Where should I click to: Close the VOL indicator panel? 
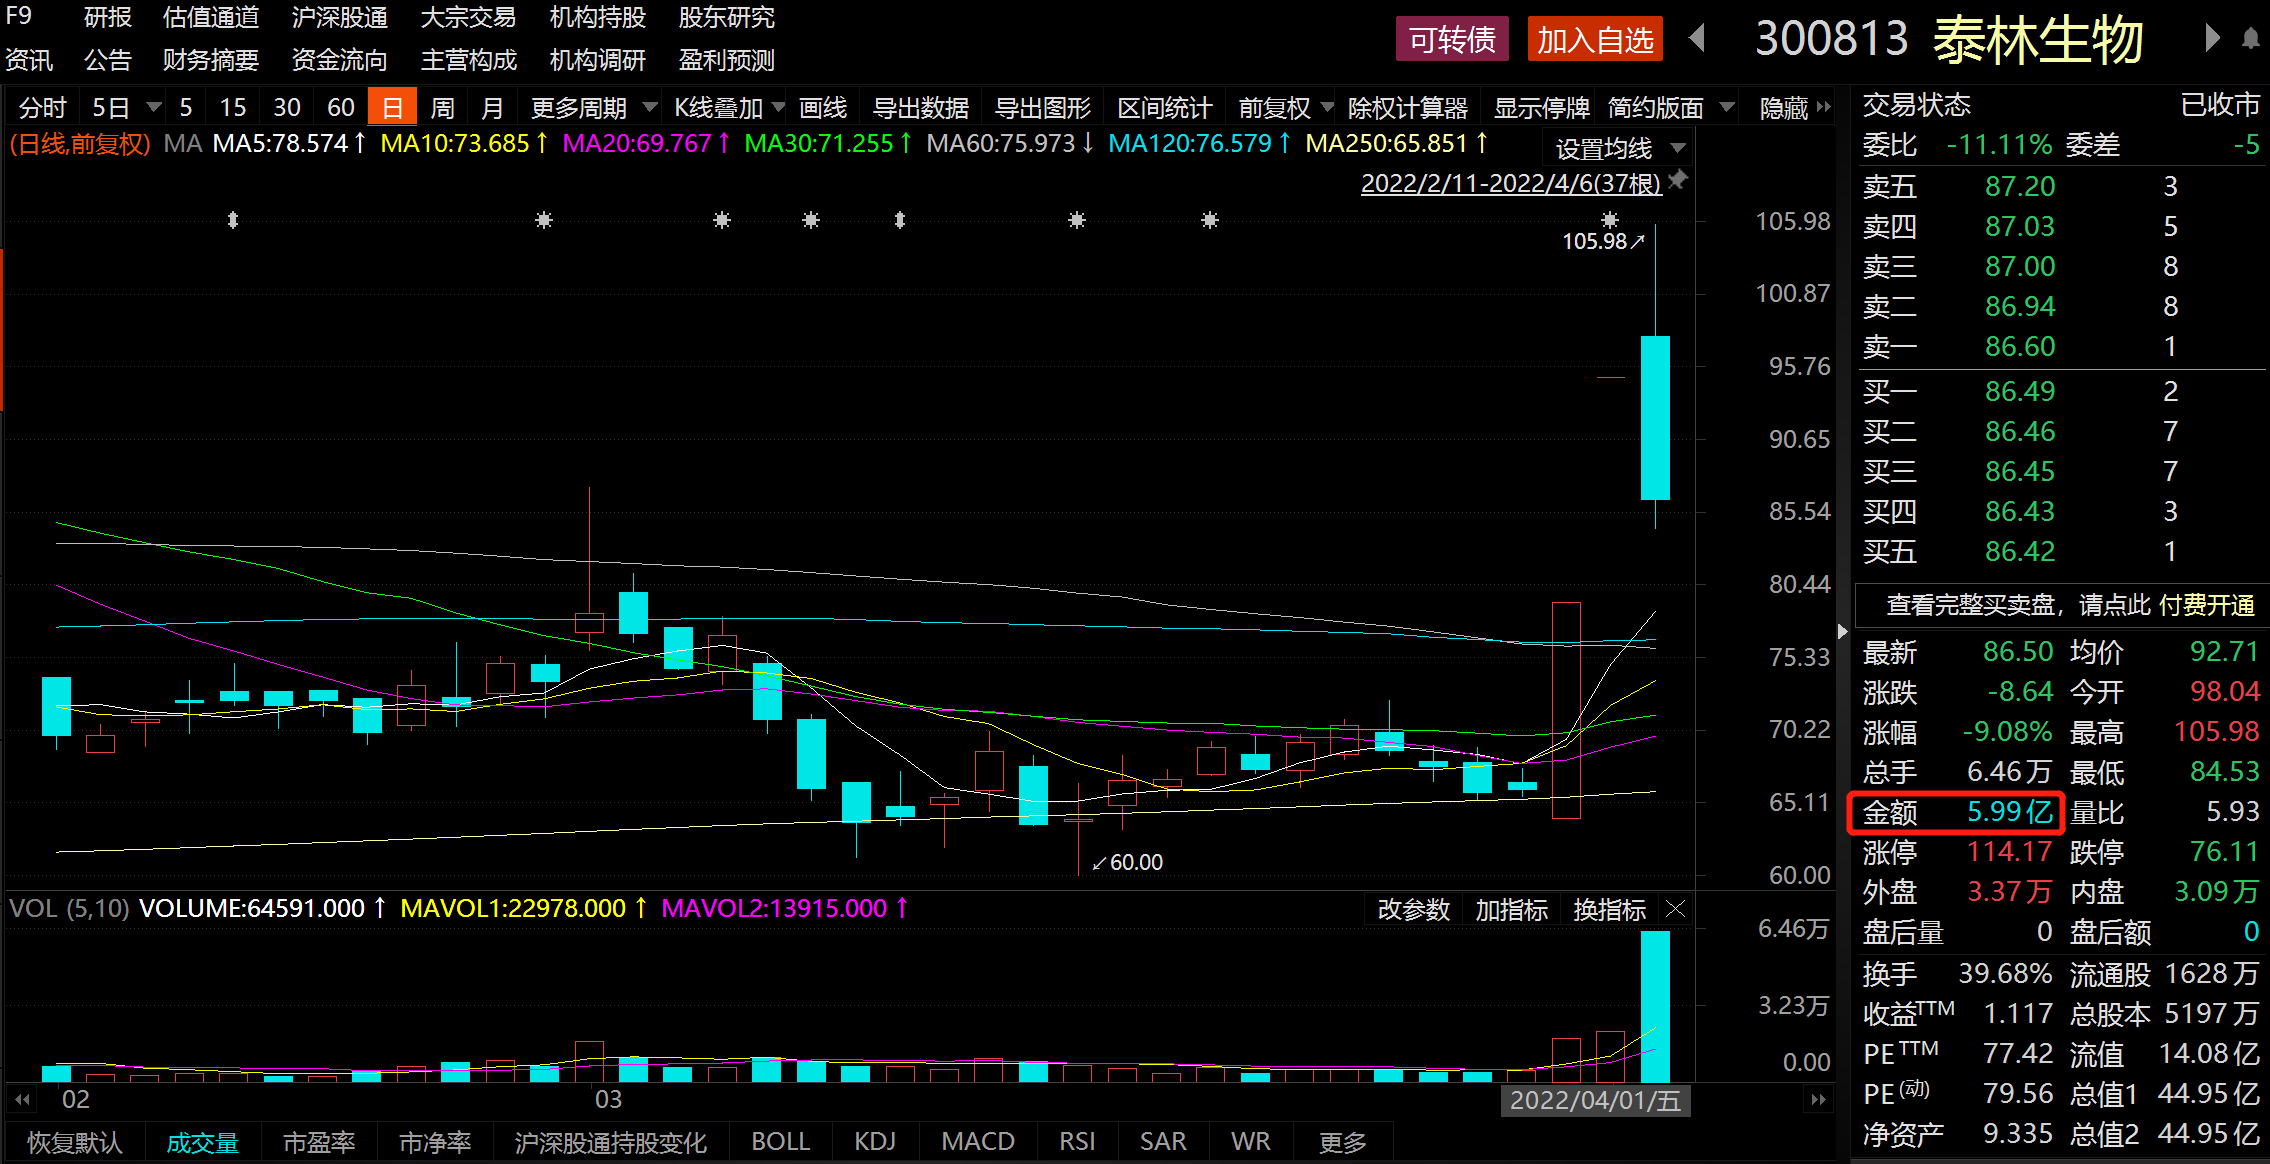(x=1676, y=909)
